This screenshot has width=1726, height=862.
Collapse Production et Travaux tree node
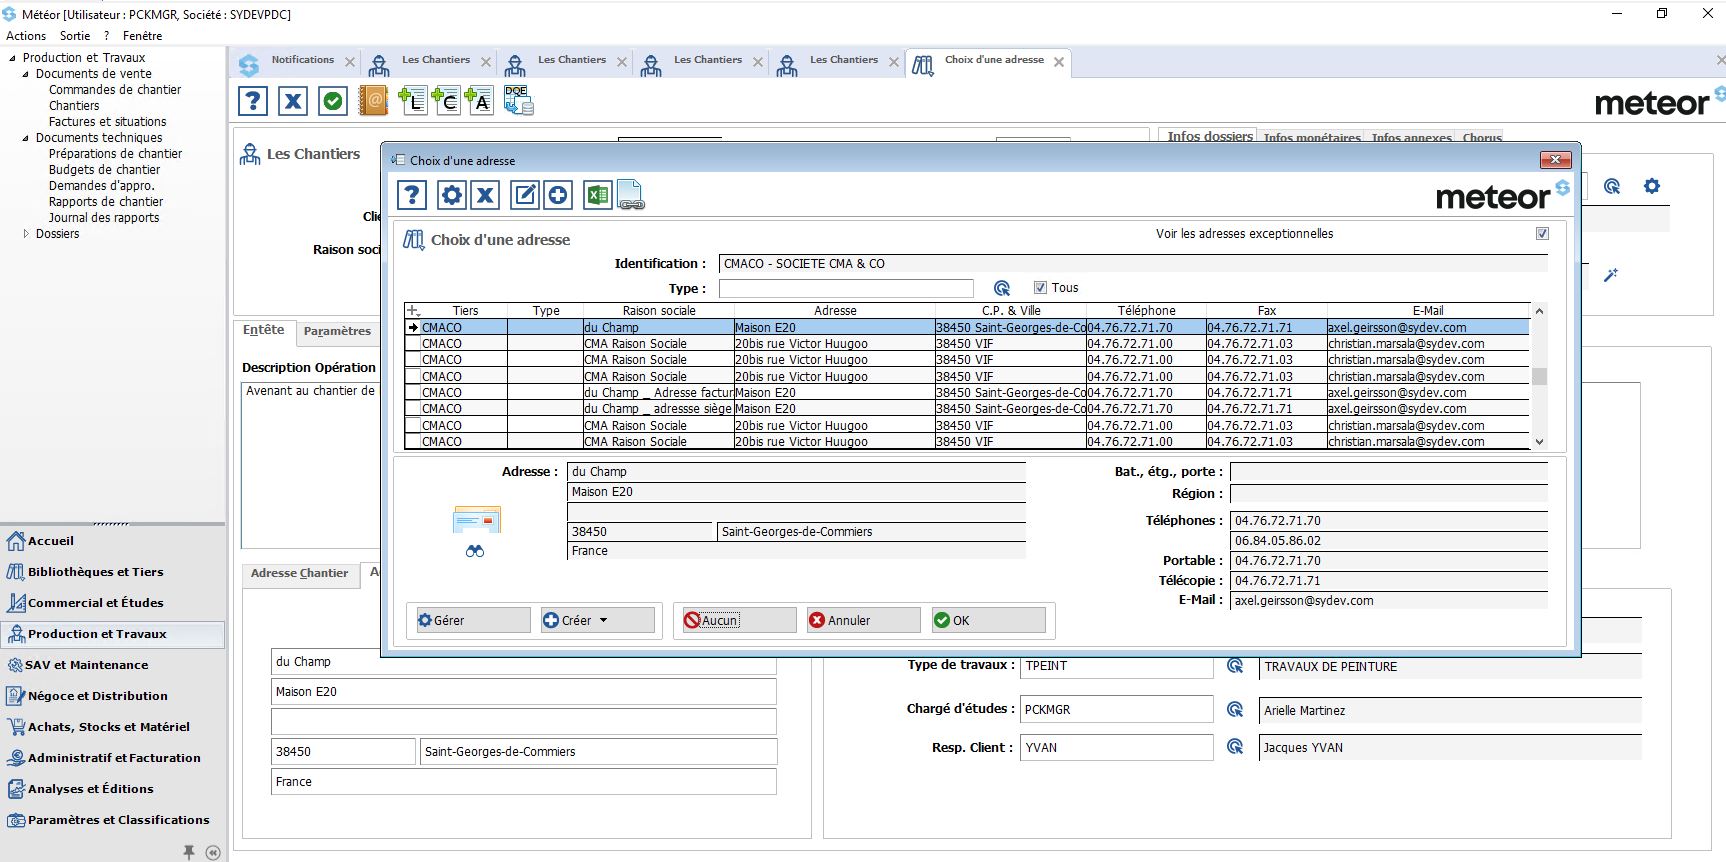coord(13,58)
